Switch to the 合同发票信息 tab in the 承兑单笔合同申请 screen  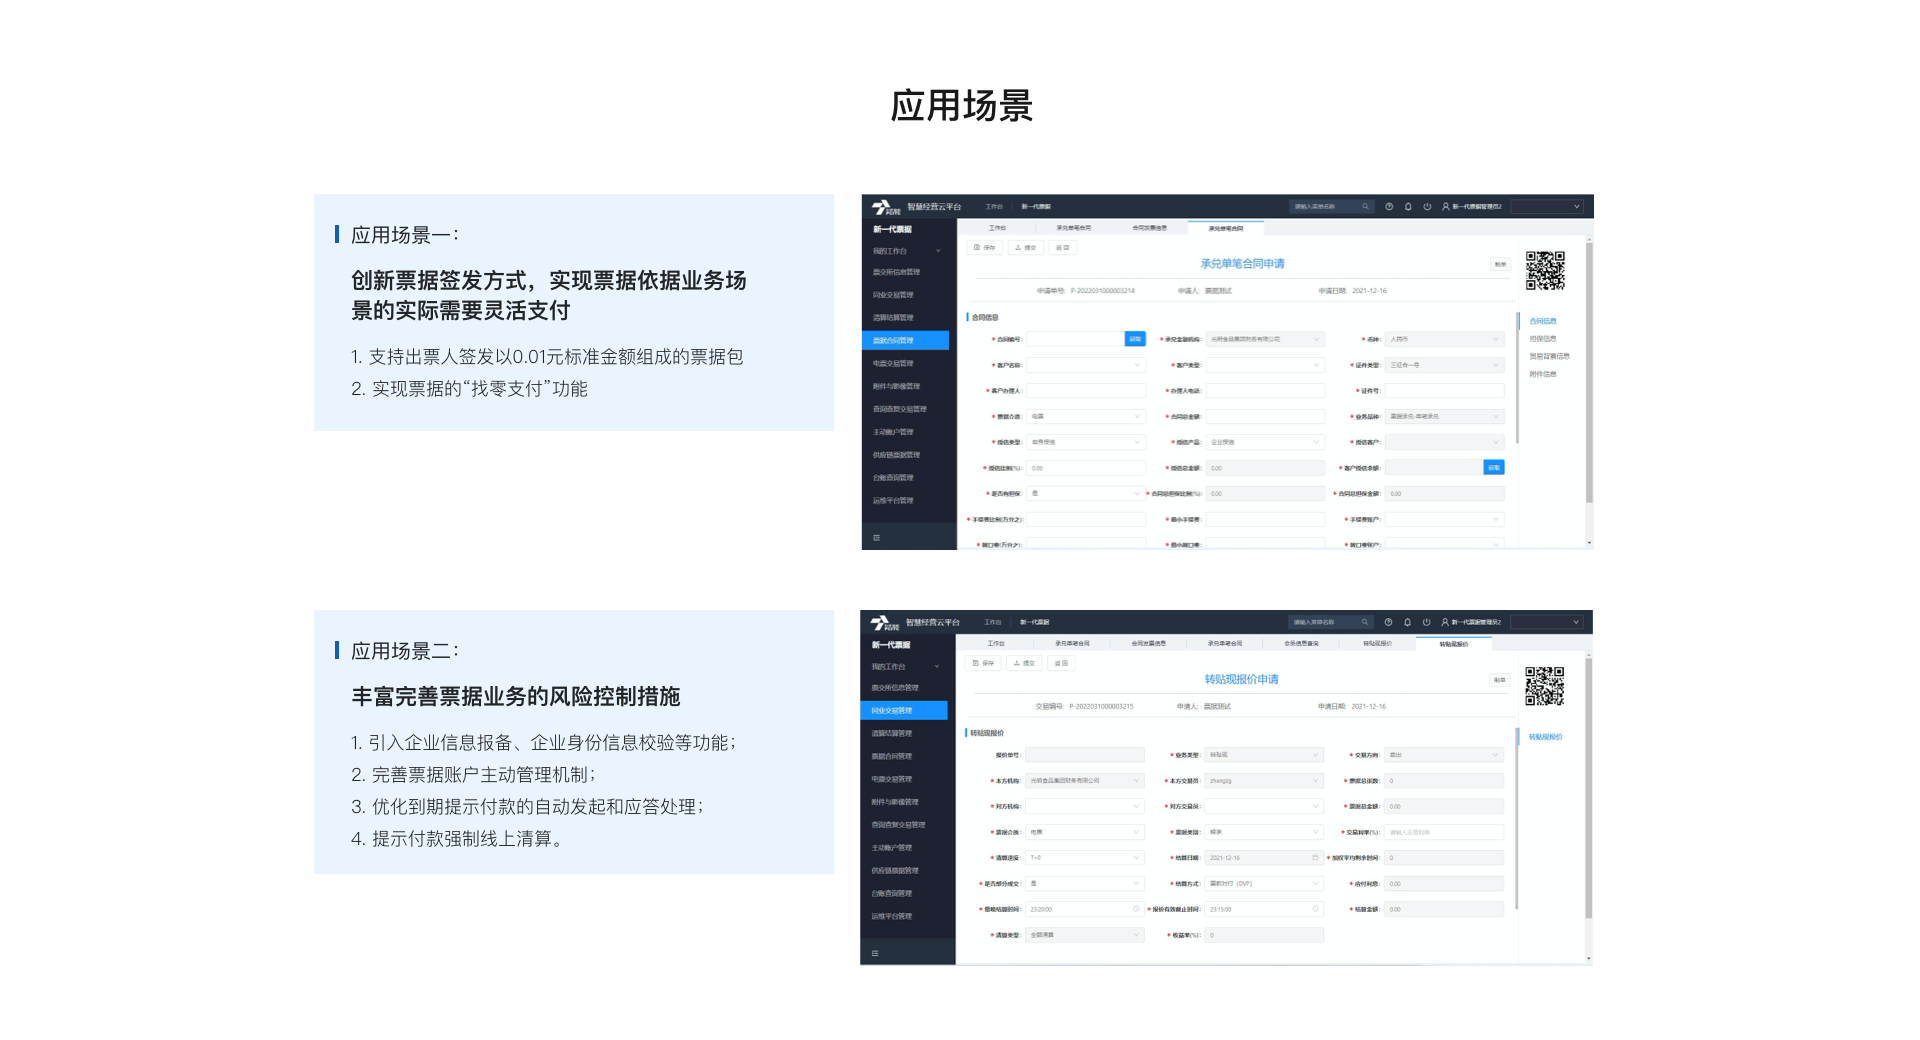(x=1149, y=228)
